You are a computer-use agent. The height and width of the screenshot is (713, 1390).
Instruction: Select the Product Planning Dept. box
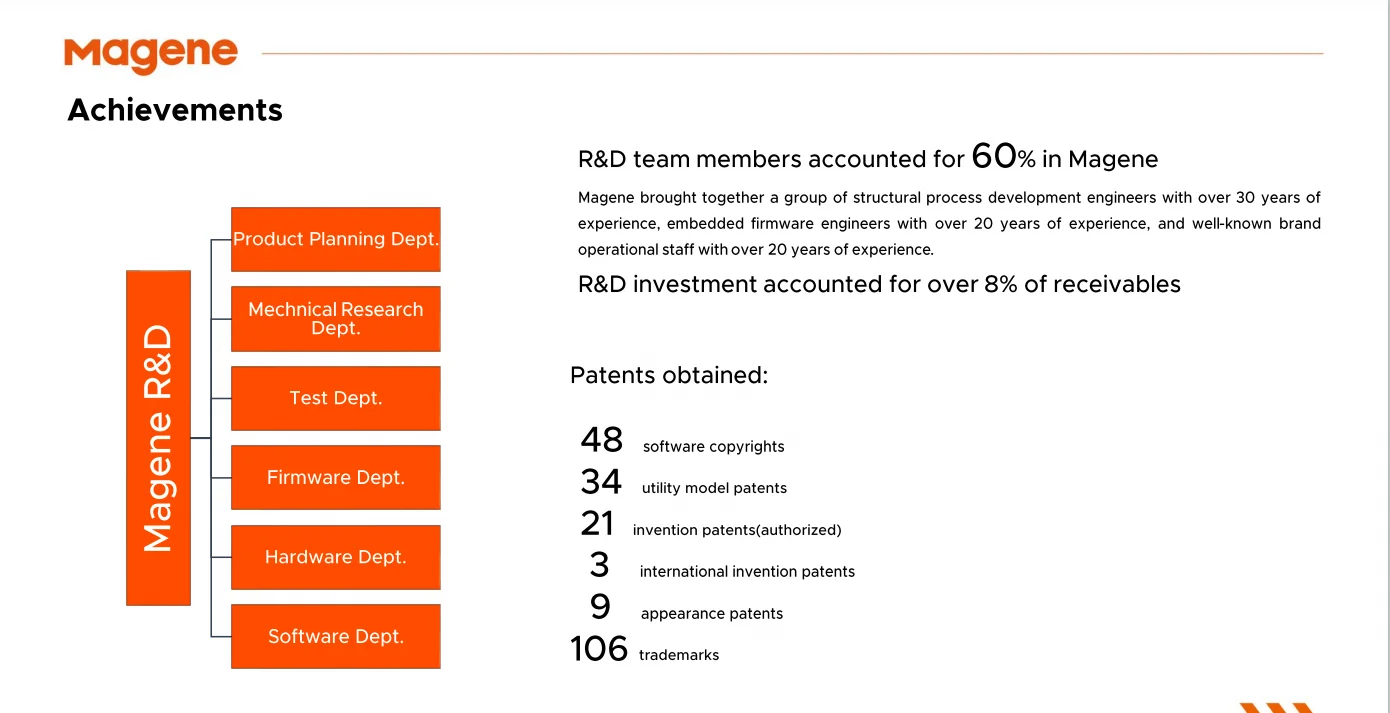(335, 239)
